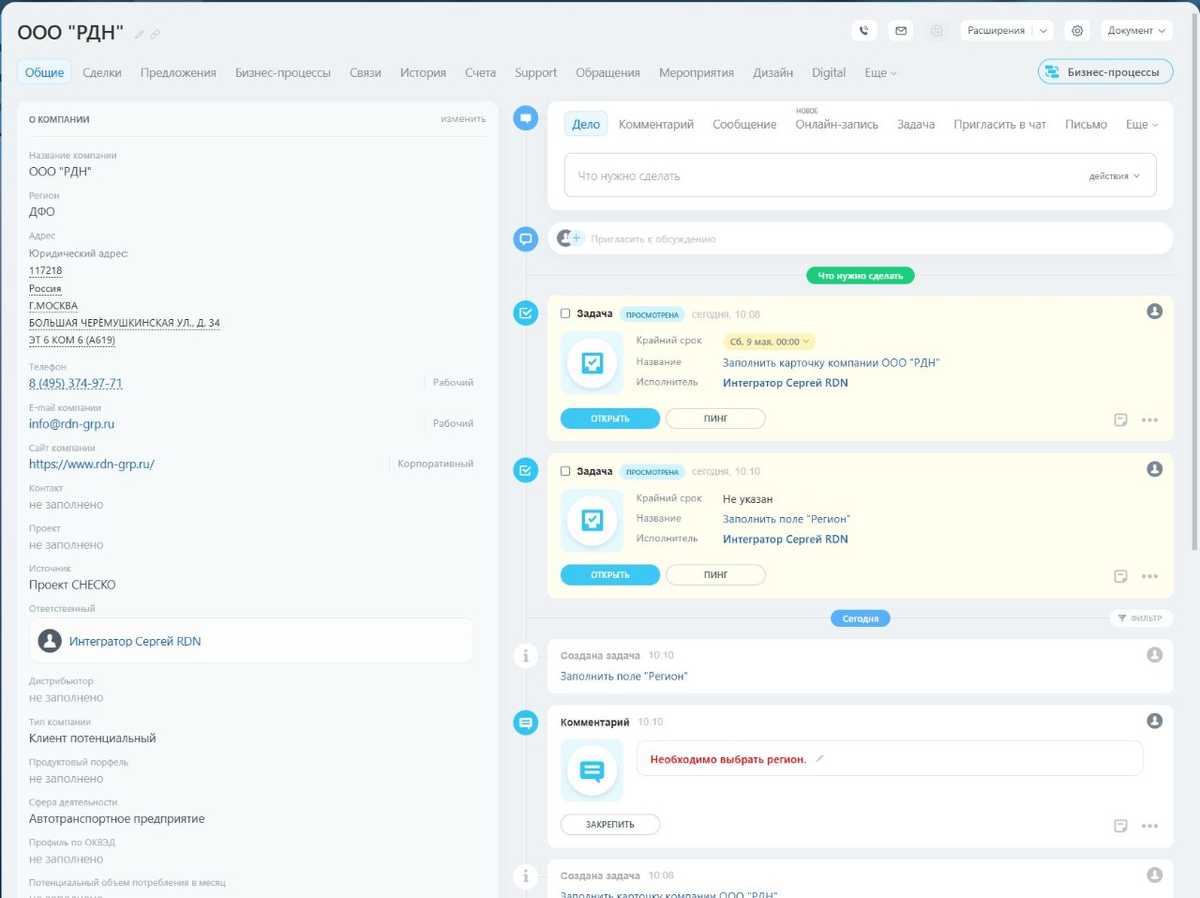Click note icon on Заполнить карточку компании task
1200x898 pixels.
1121,420
